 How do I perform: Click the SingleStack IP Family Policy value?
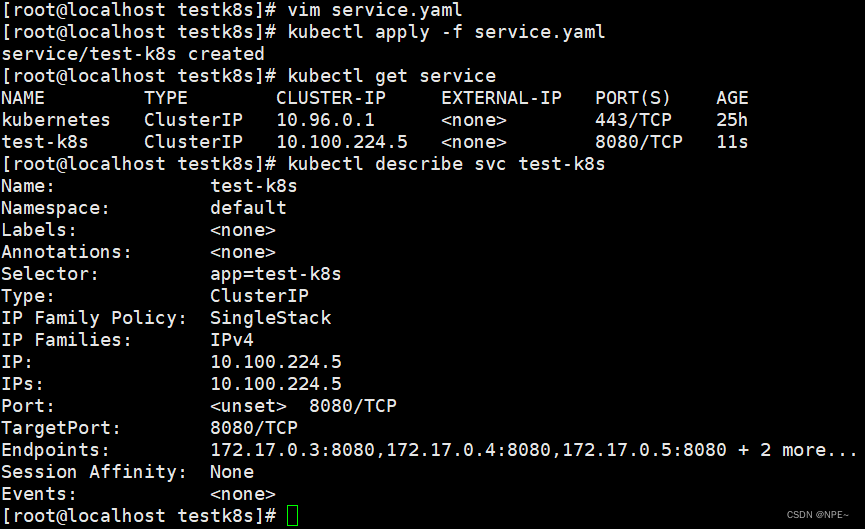pos(270,318)
